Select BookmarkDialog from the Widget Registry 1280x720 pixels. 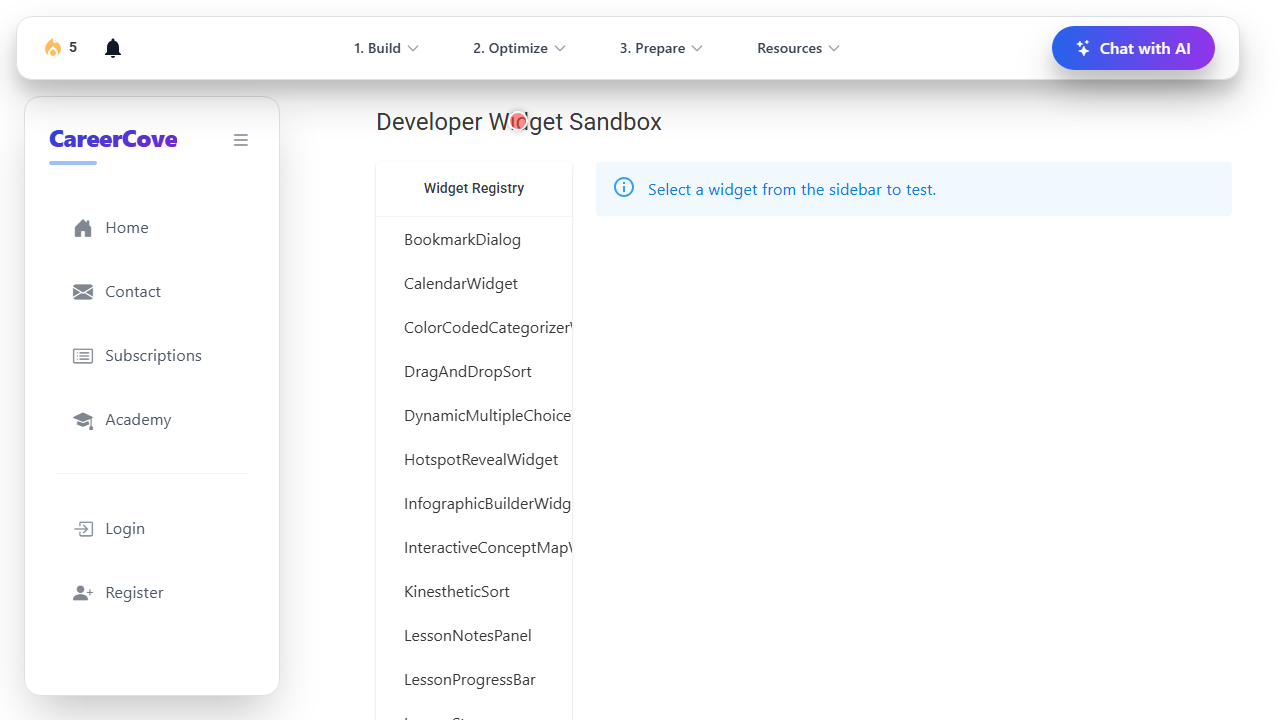coord(474,240)
